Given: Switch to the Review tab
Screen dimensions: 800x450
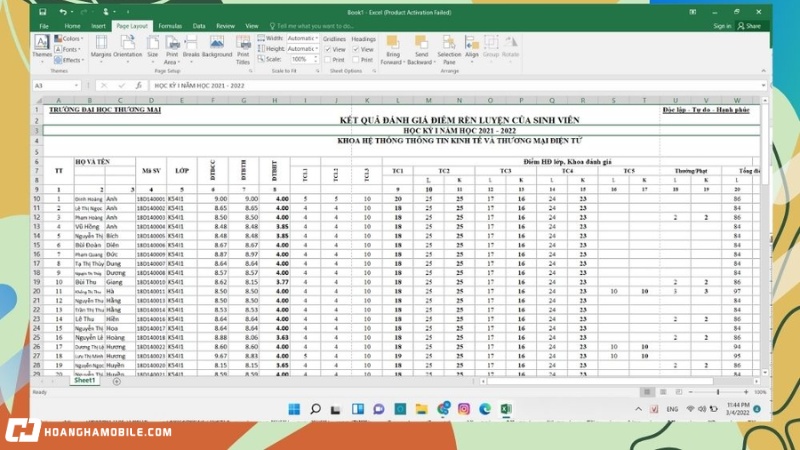Looking at the screenshot, I should (x=225, y=26).
